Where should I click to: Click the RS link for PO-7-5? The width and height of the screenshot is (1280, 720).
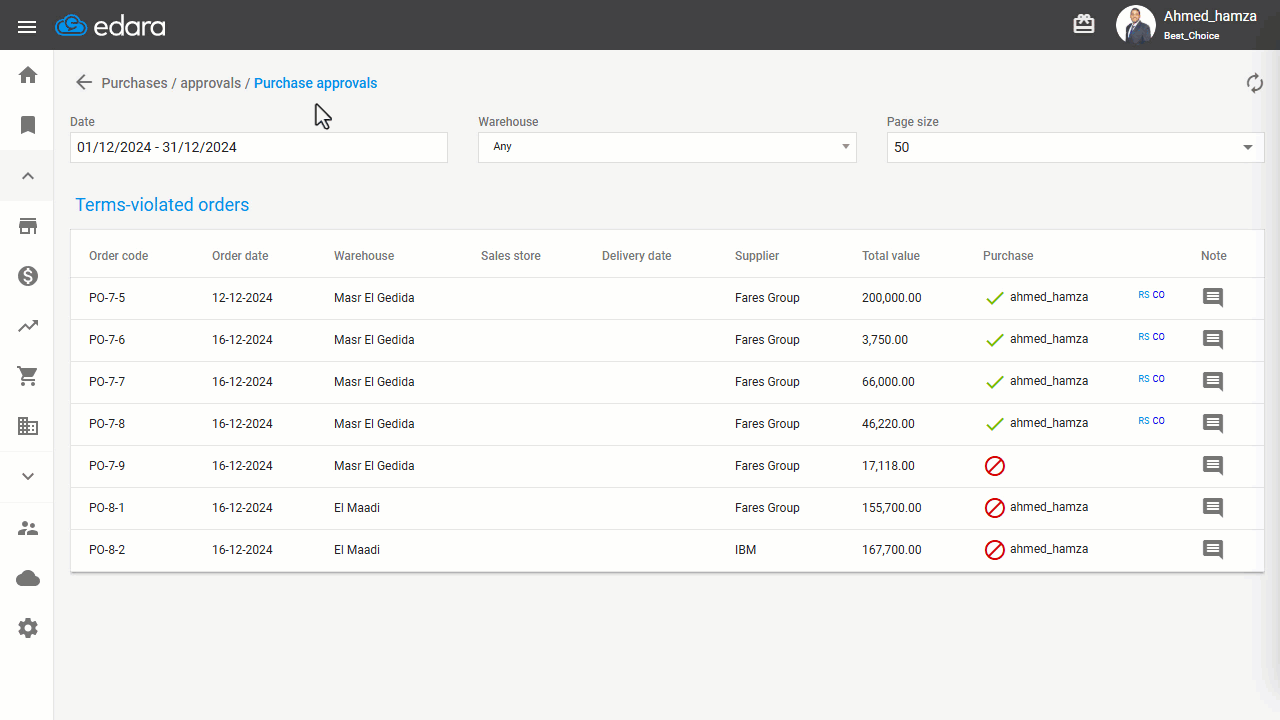coord(1144,295)
